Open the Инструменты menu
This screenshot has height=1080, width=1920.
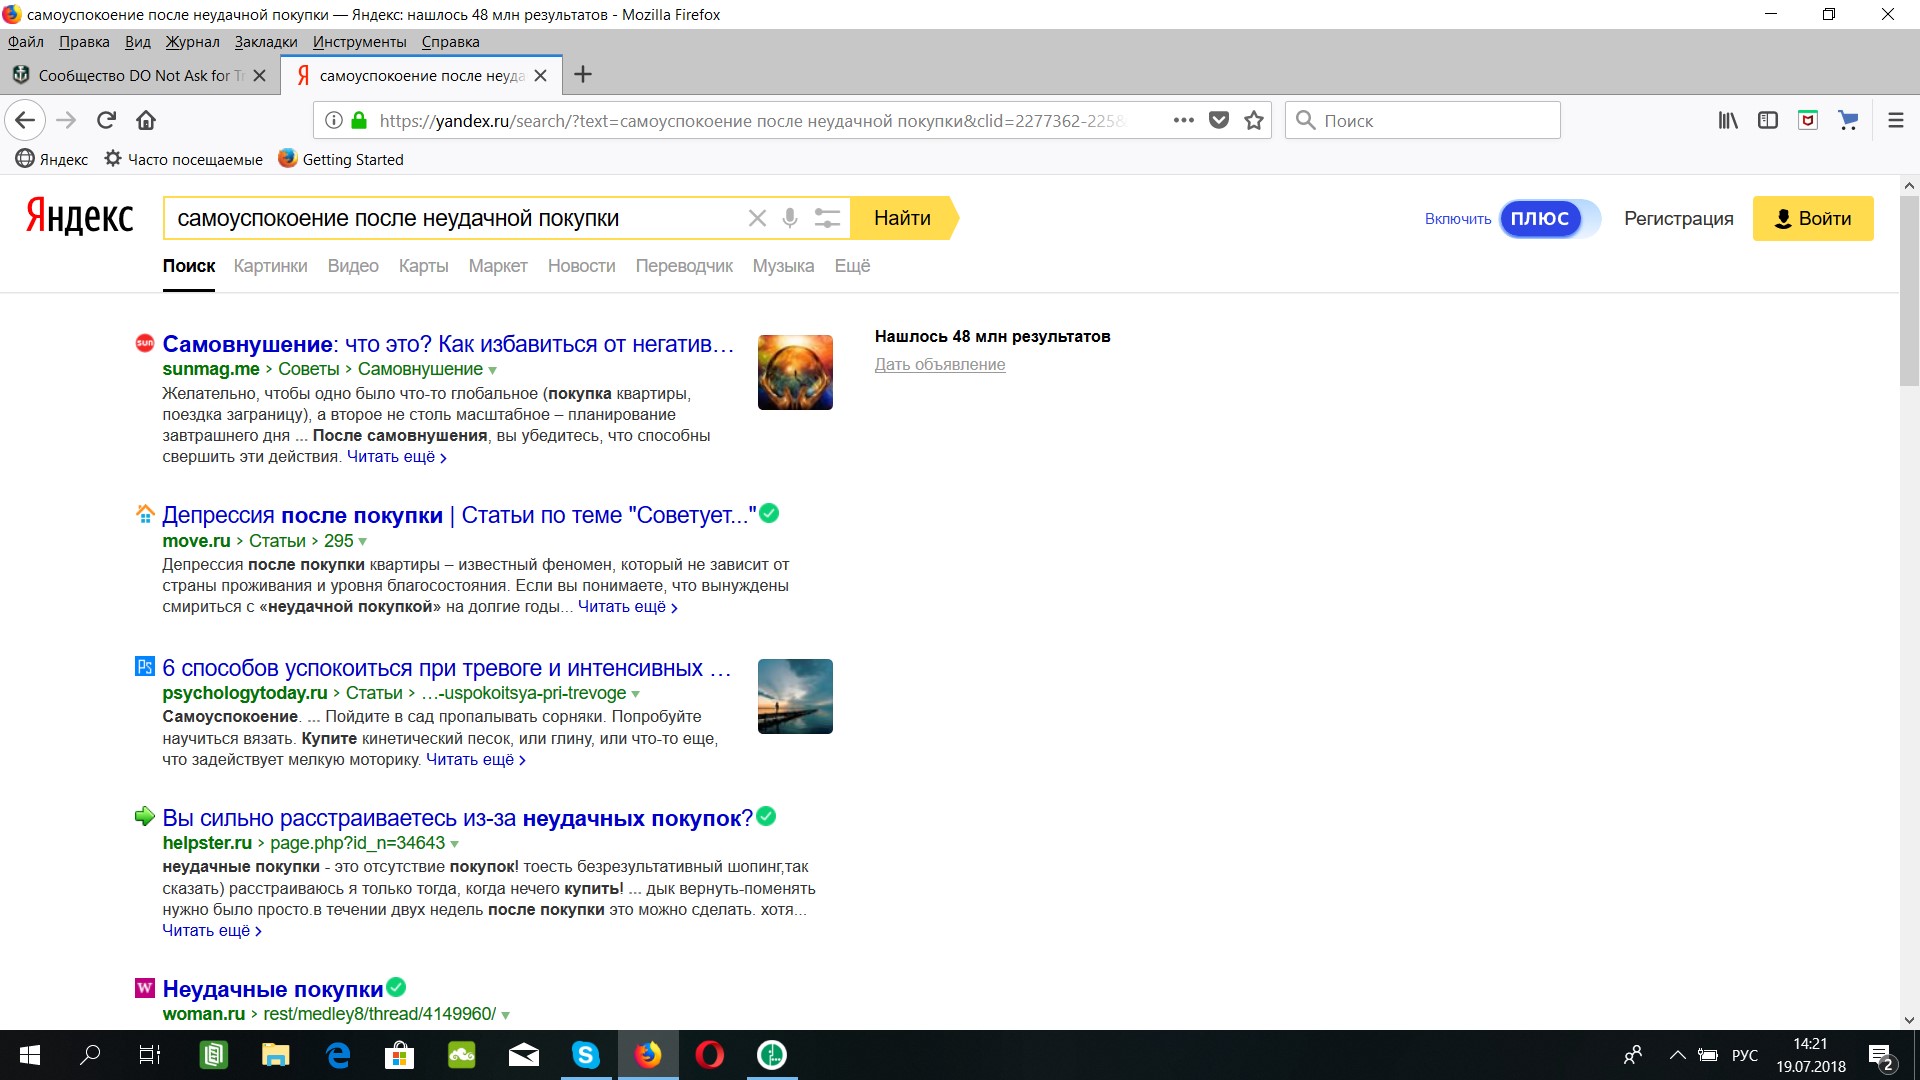pyautogui.click(x=359, y=42)
